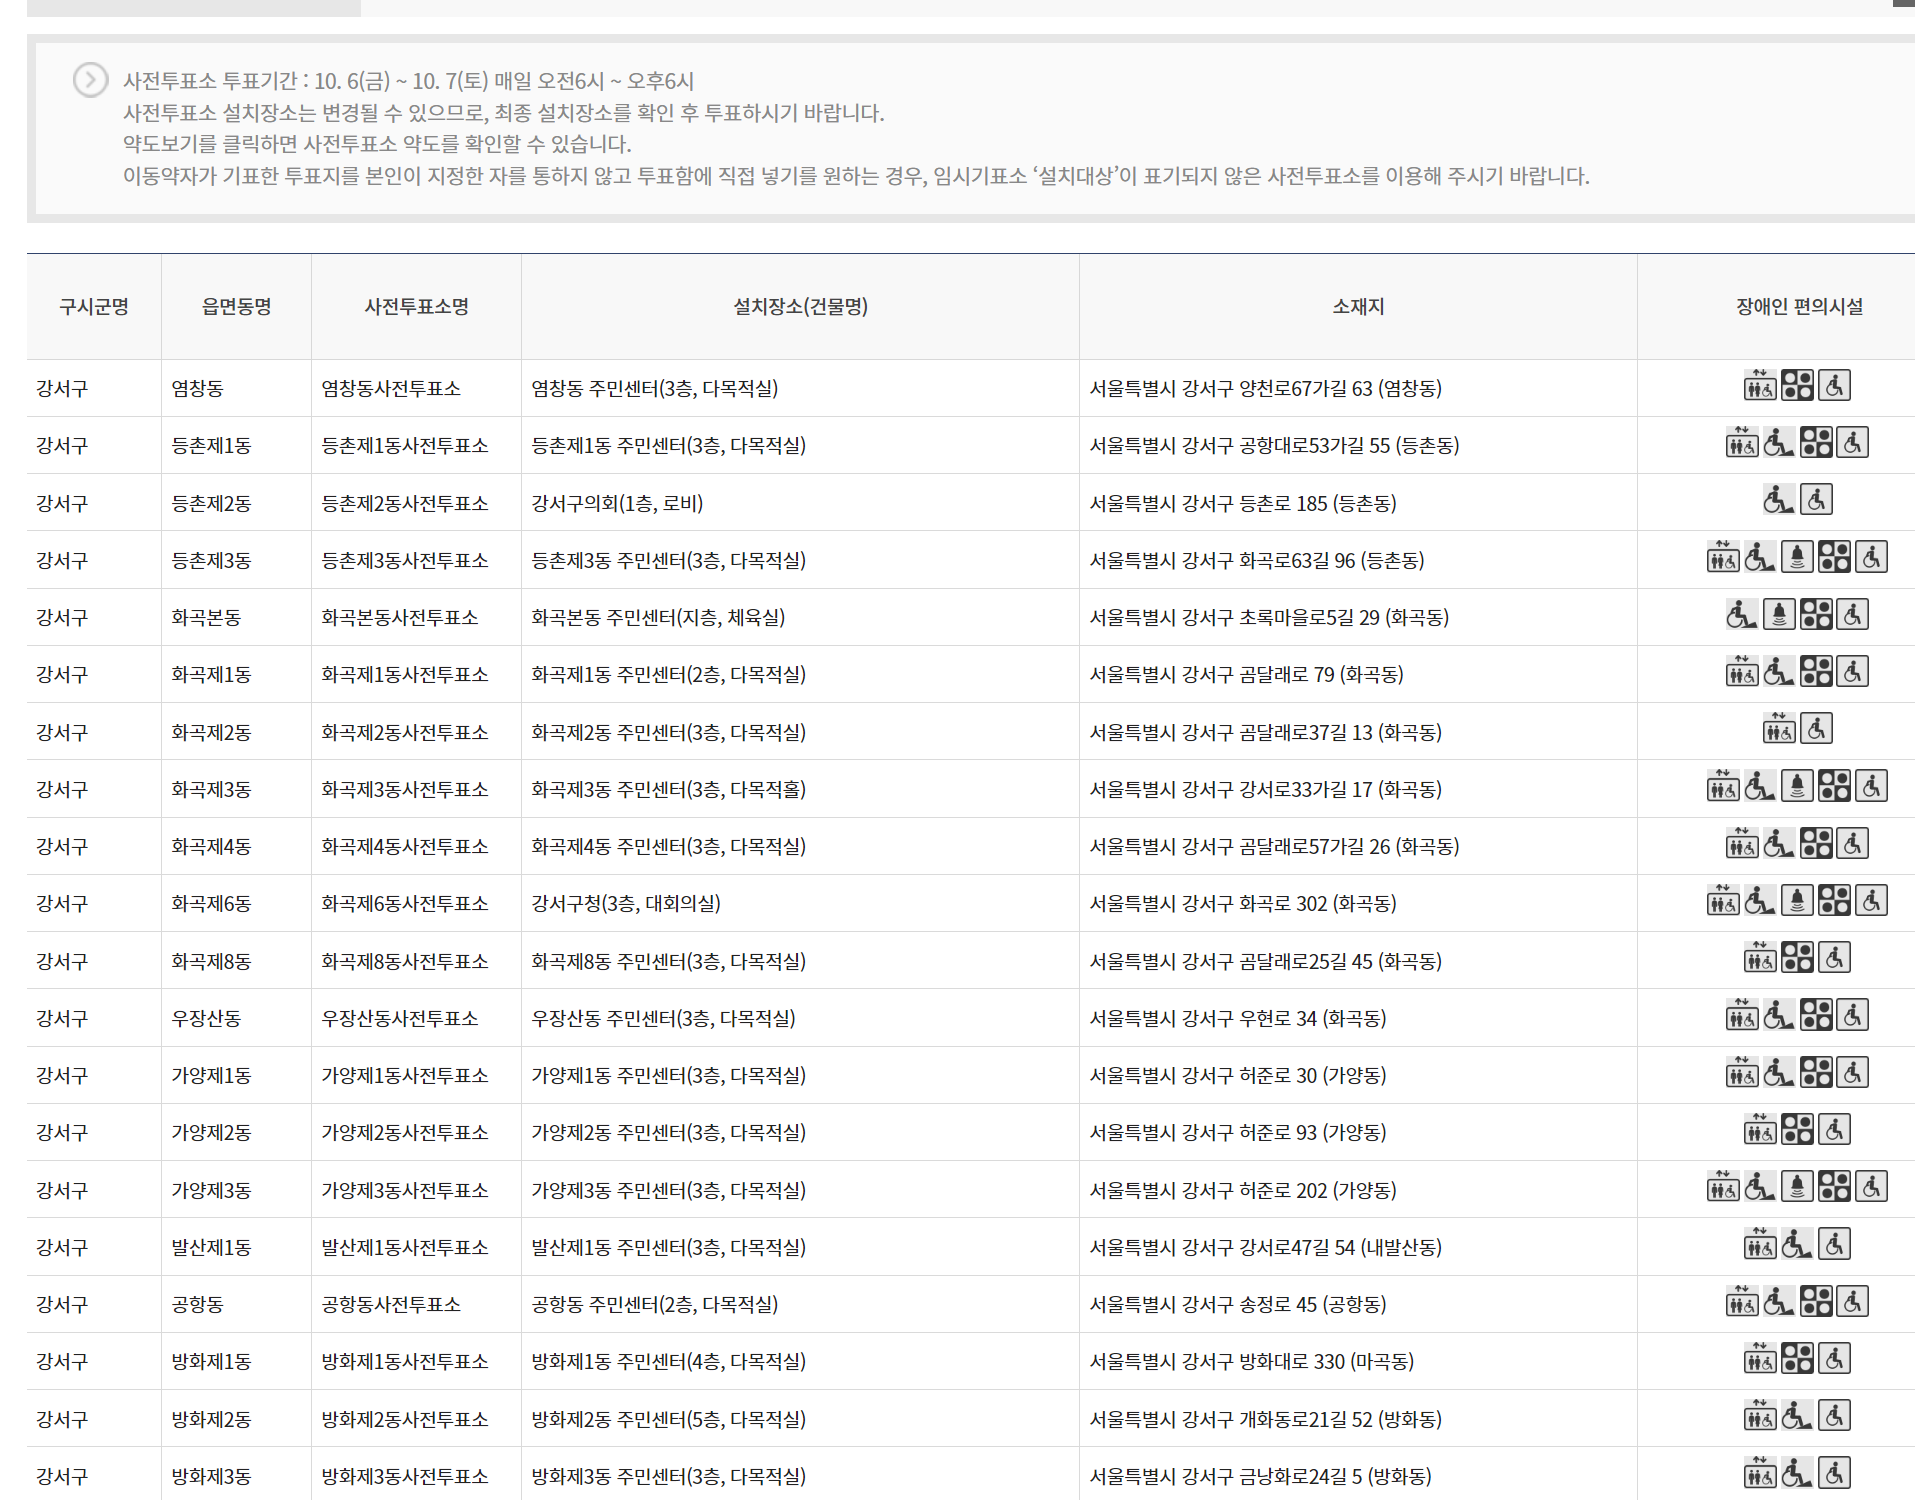Click the bell icon in the 화곡본동 row

point(1778,615)
